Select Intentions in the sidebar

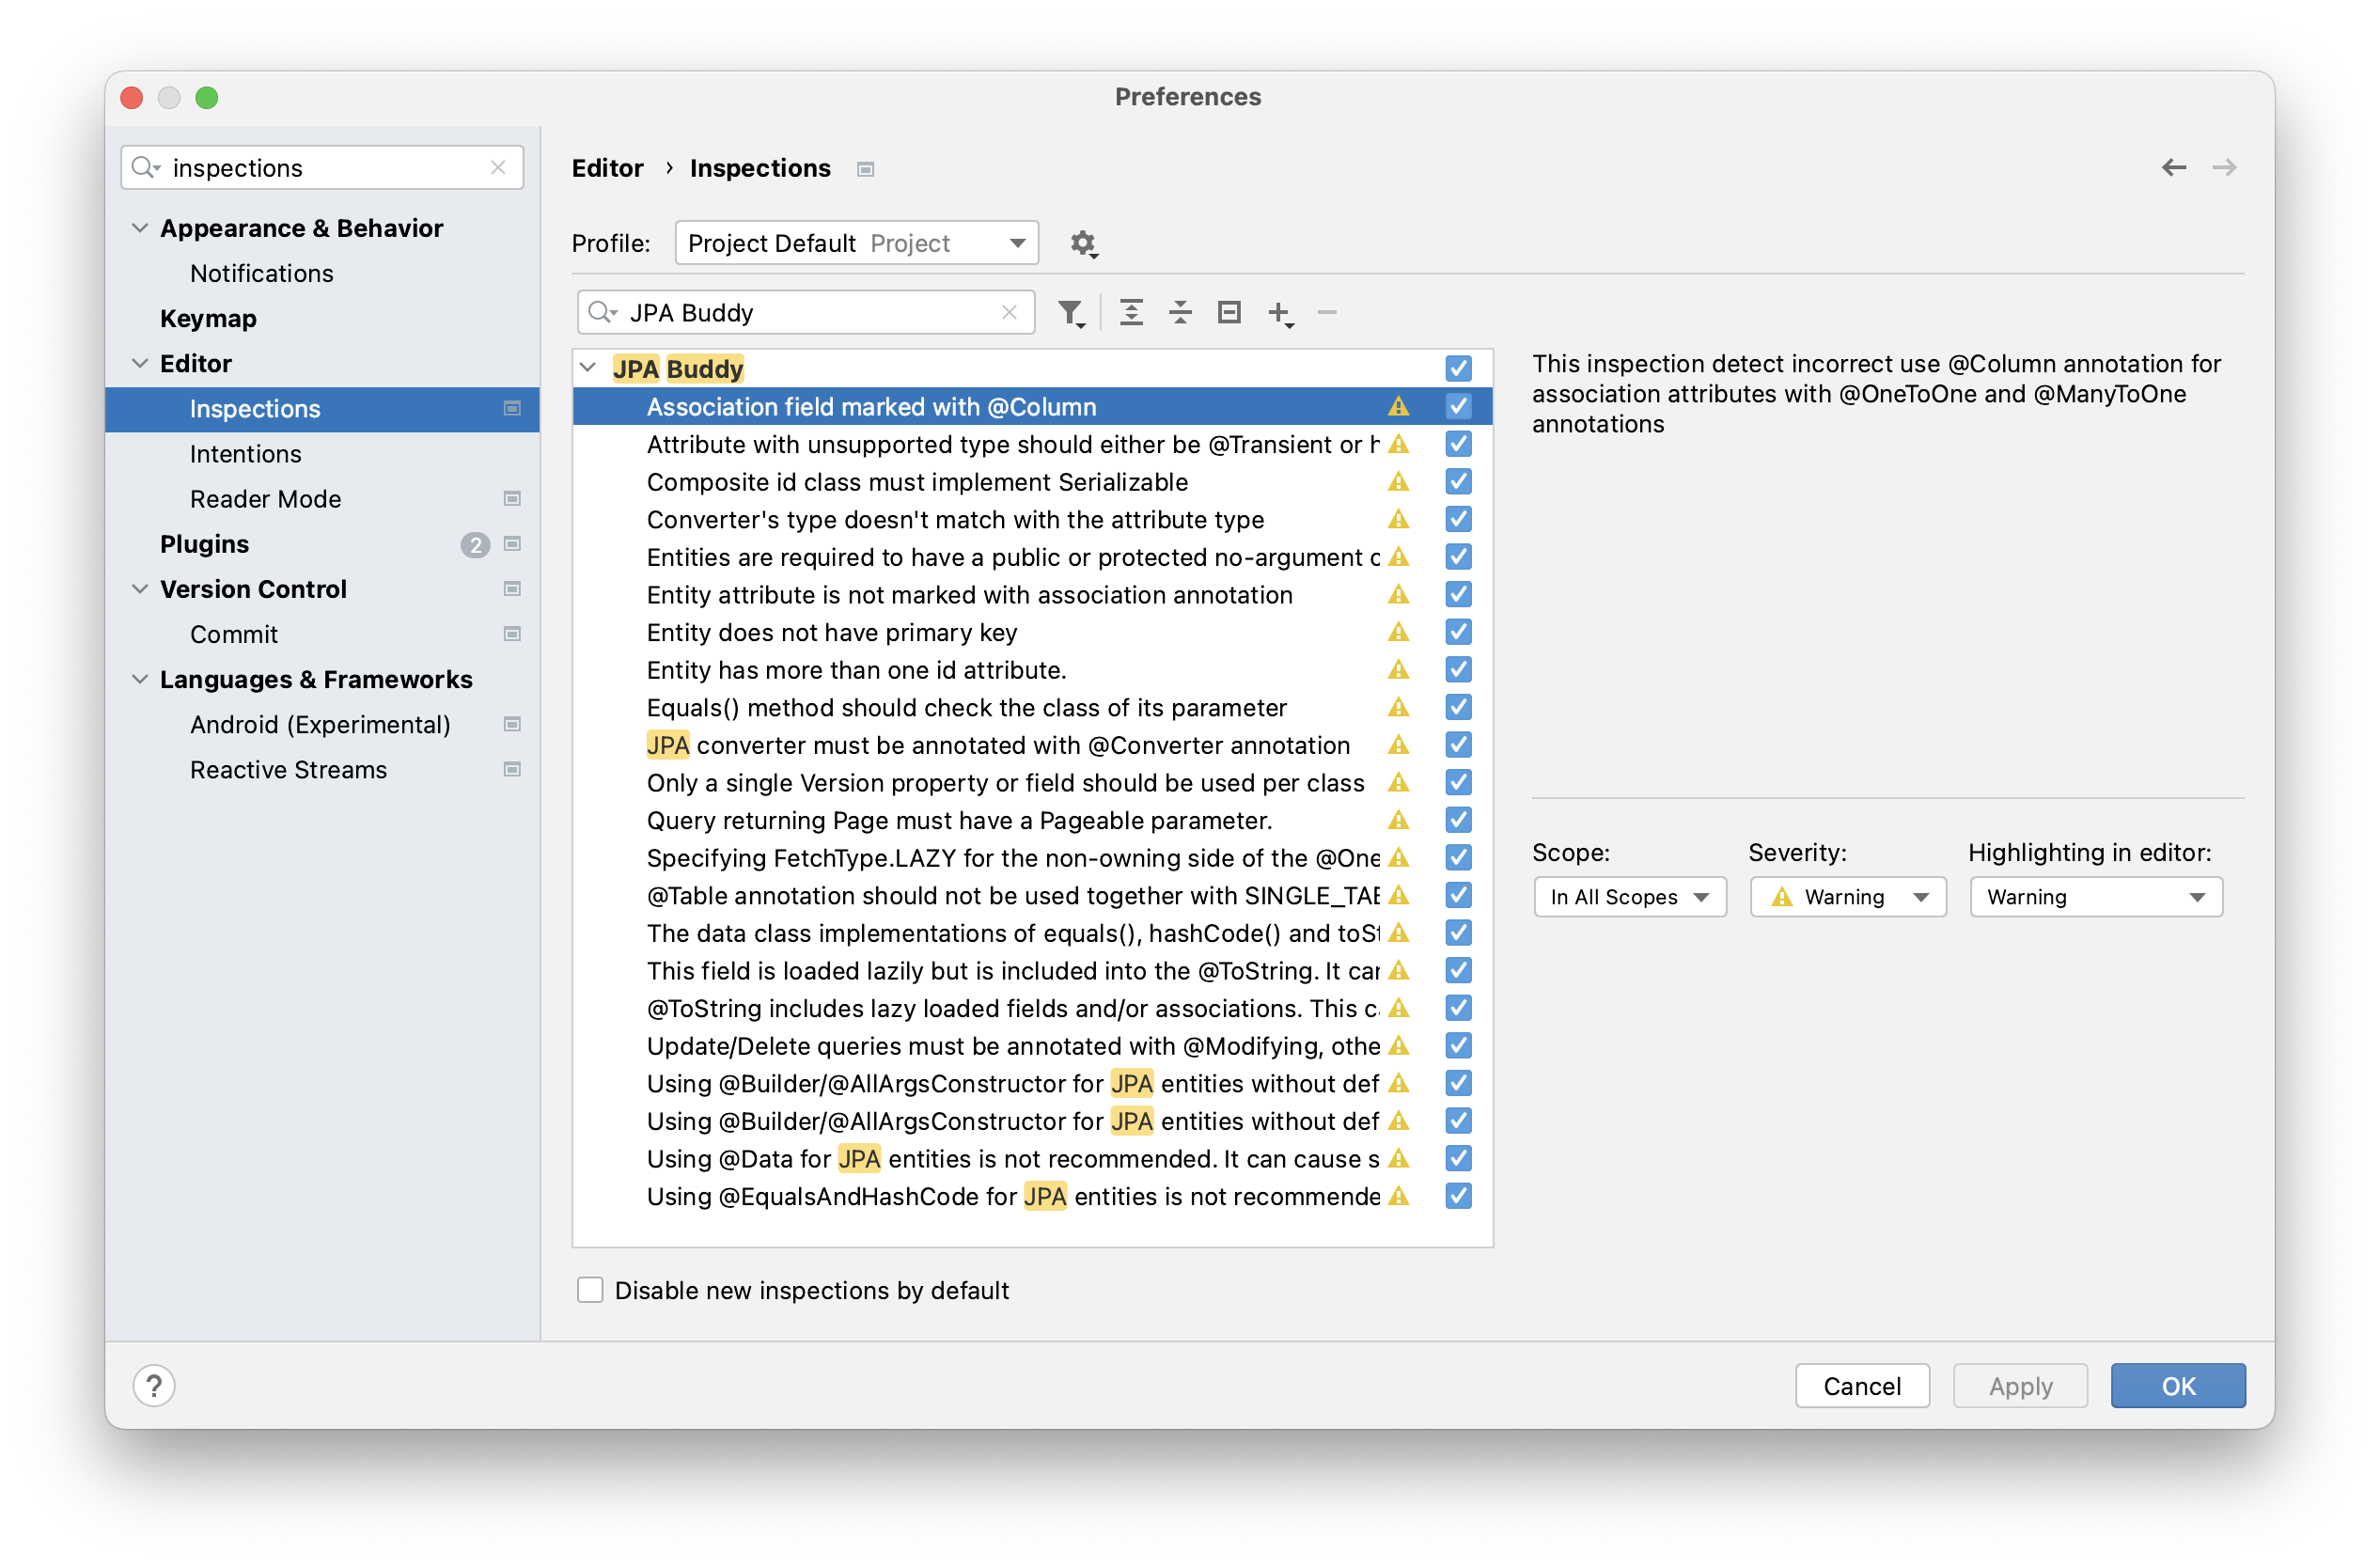pyautogui.click(x=245, y=454)
